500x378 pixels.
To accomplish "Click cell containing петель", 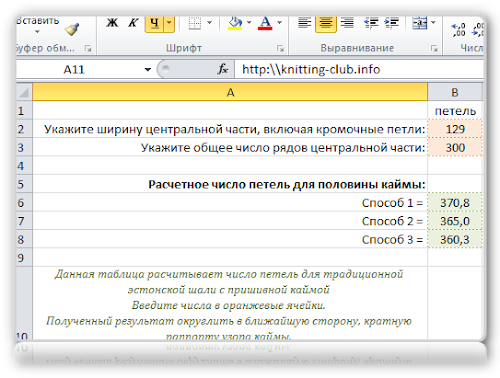I will (x=455, y=110).
